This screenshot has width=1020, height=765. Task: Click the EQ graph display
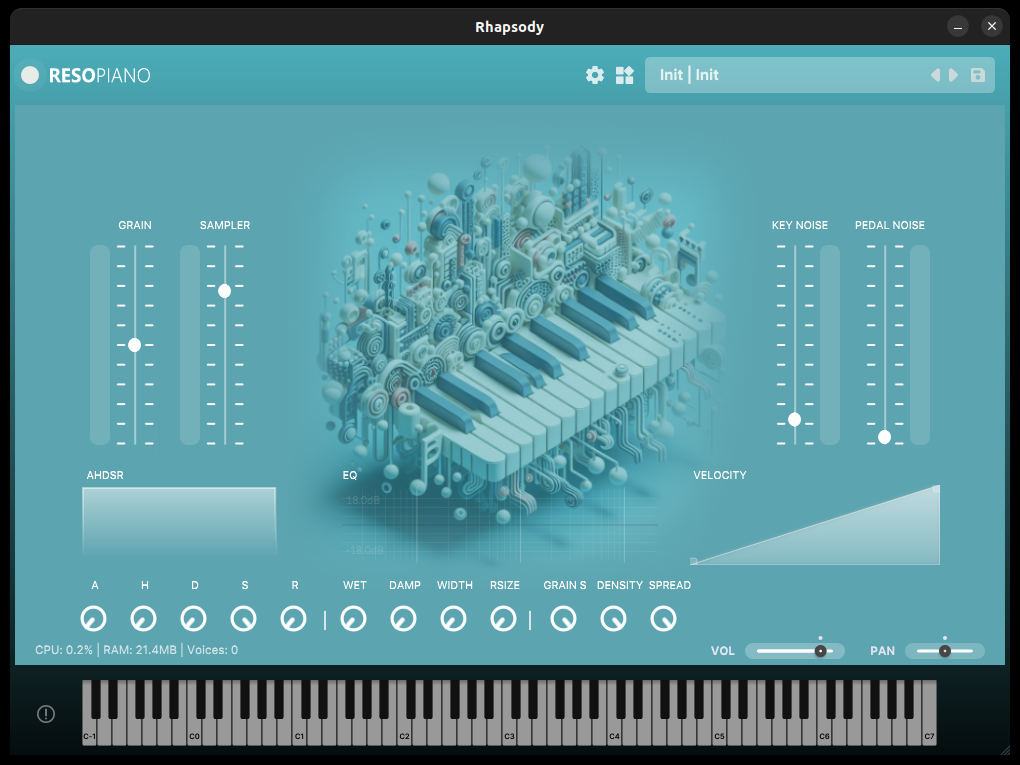(x=500, y=526)
